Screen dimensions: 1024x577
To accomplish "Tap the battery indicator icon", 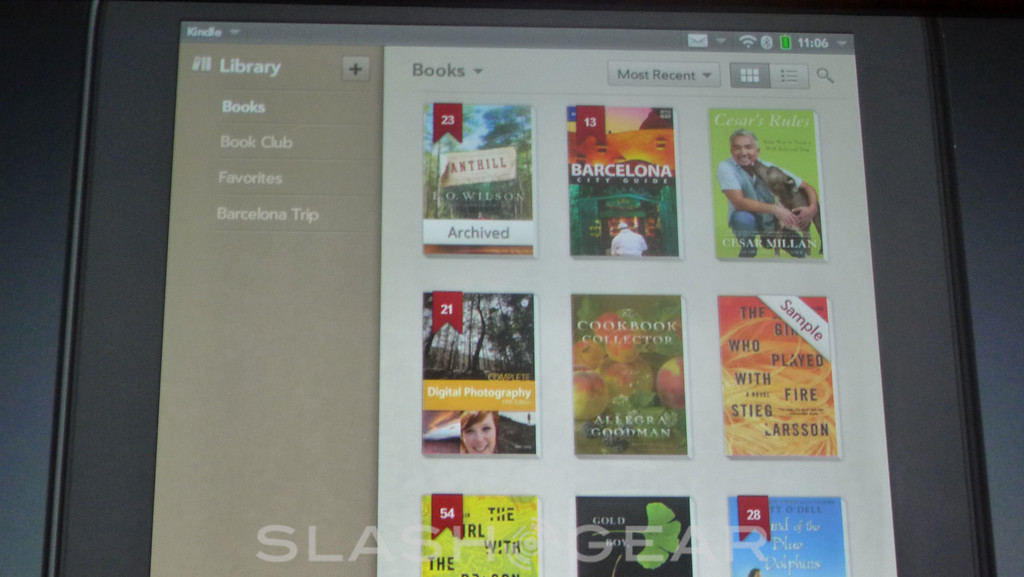I will point(785,42).
